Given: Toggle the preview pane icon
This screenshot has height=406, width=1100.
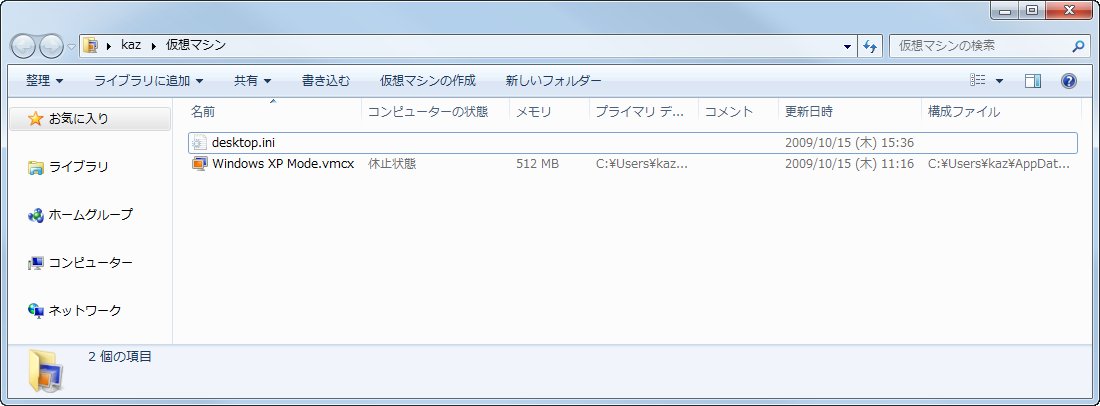Looking at the screenshot, I should [1033, 81].
